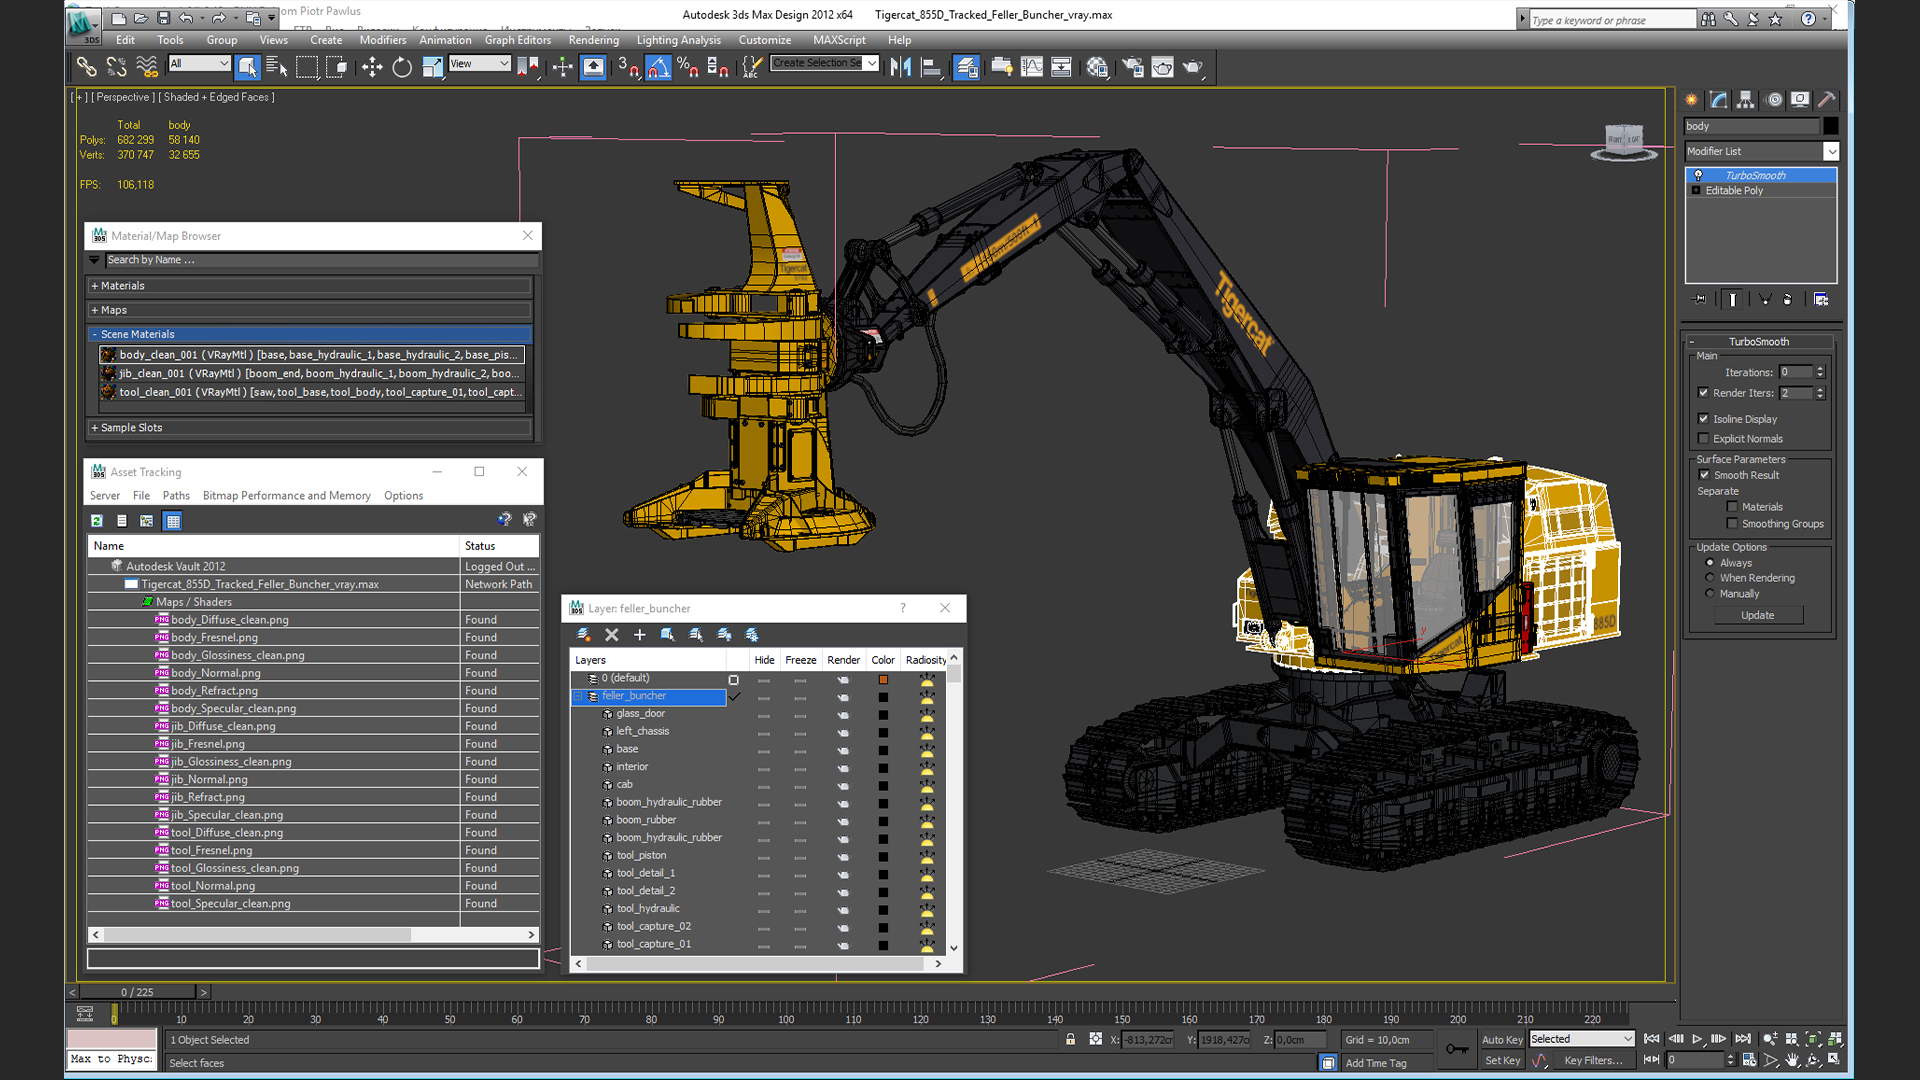
Task: Choose the Select and Move tool
Action: point(372,67)
